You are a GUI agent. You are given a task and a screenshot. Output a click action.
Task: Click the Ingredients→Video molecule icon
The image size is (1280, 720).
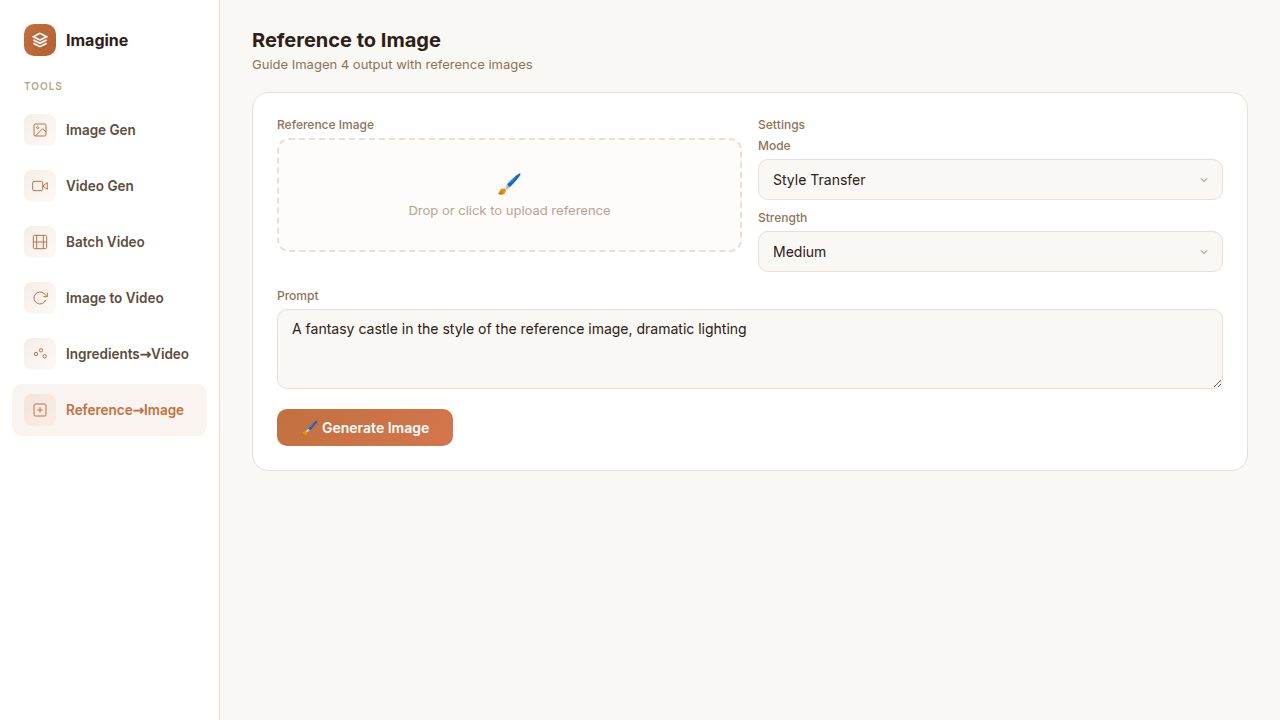click(39, 353)
